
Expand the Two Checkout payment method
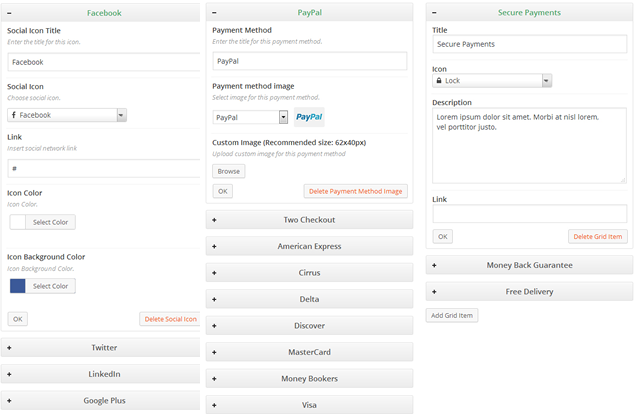point(309,220)
